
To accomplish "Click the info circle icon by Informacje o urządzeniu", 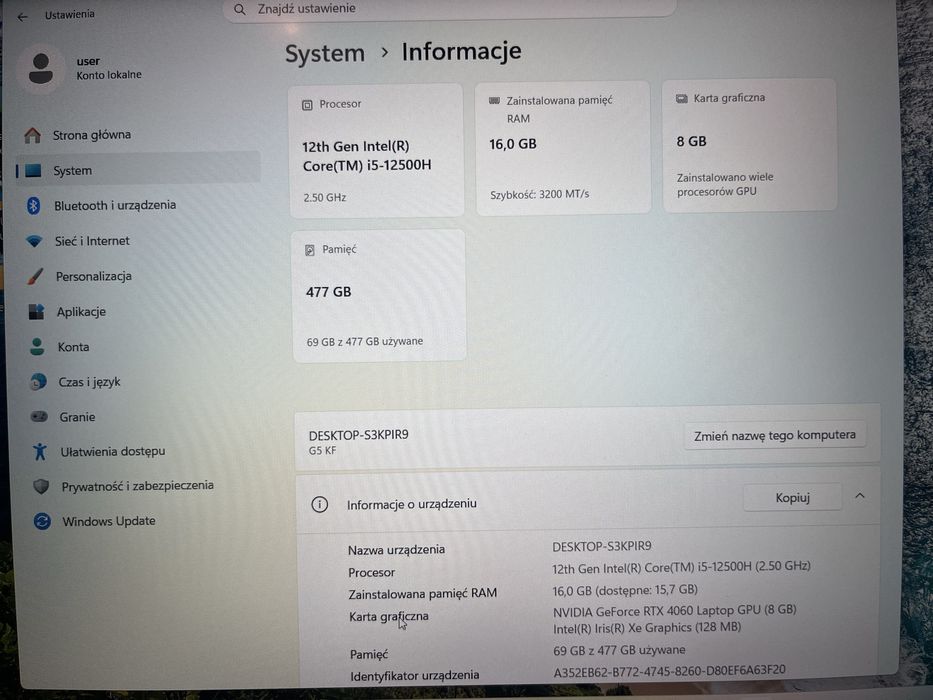I will click(320, 505).
